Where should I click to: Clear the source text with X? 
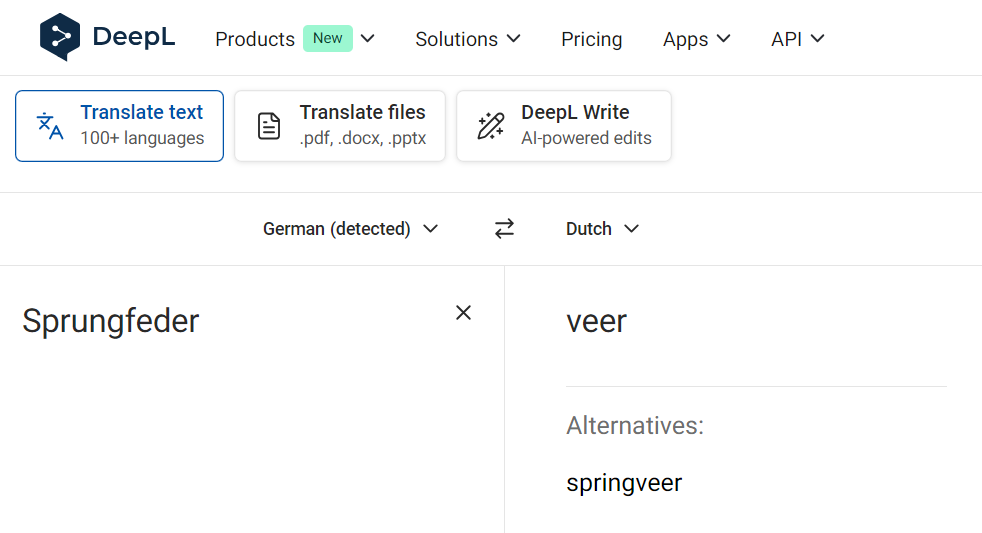pos(463,313)
